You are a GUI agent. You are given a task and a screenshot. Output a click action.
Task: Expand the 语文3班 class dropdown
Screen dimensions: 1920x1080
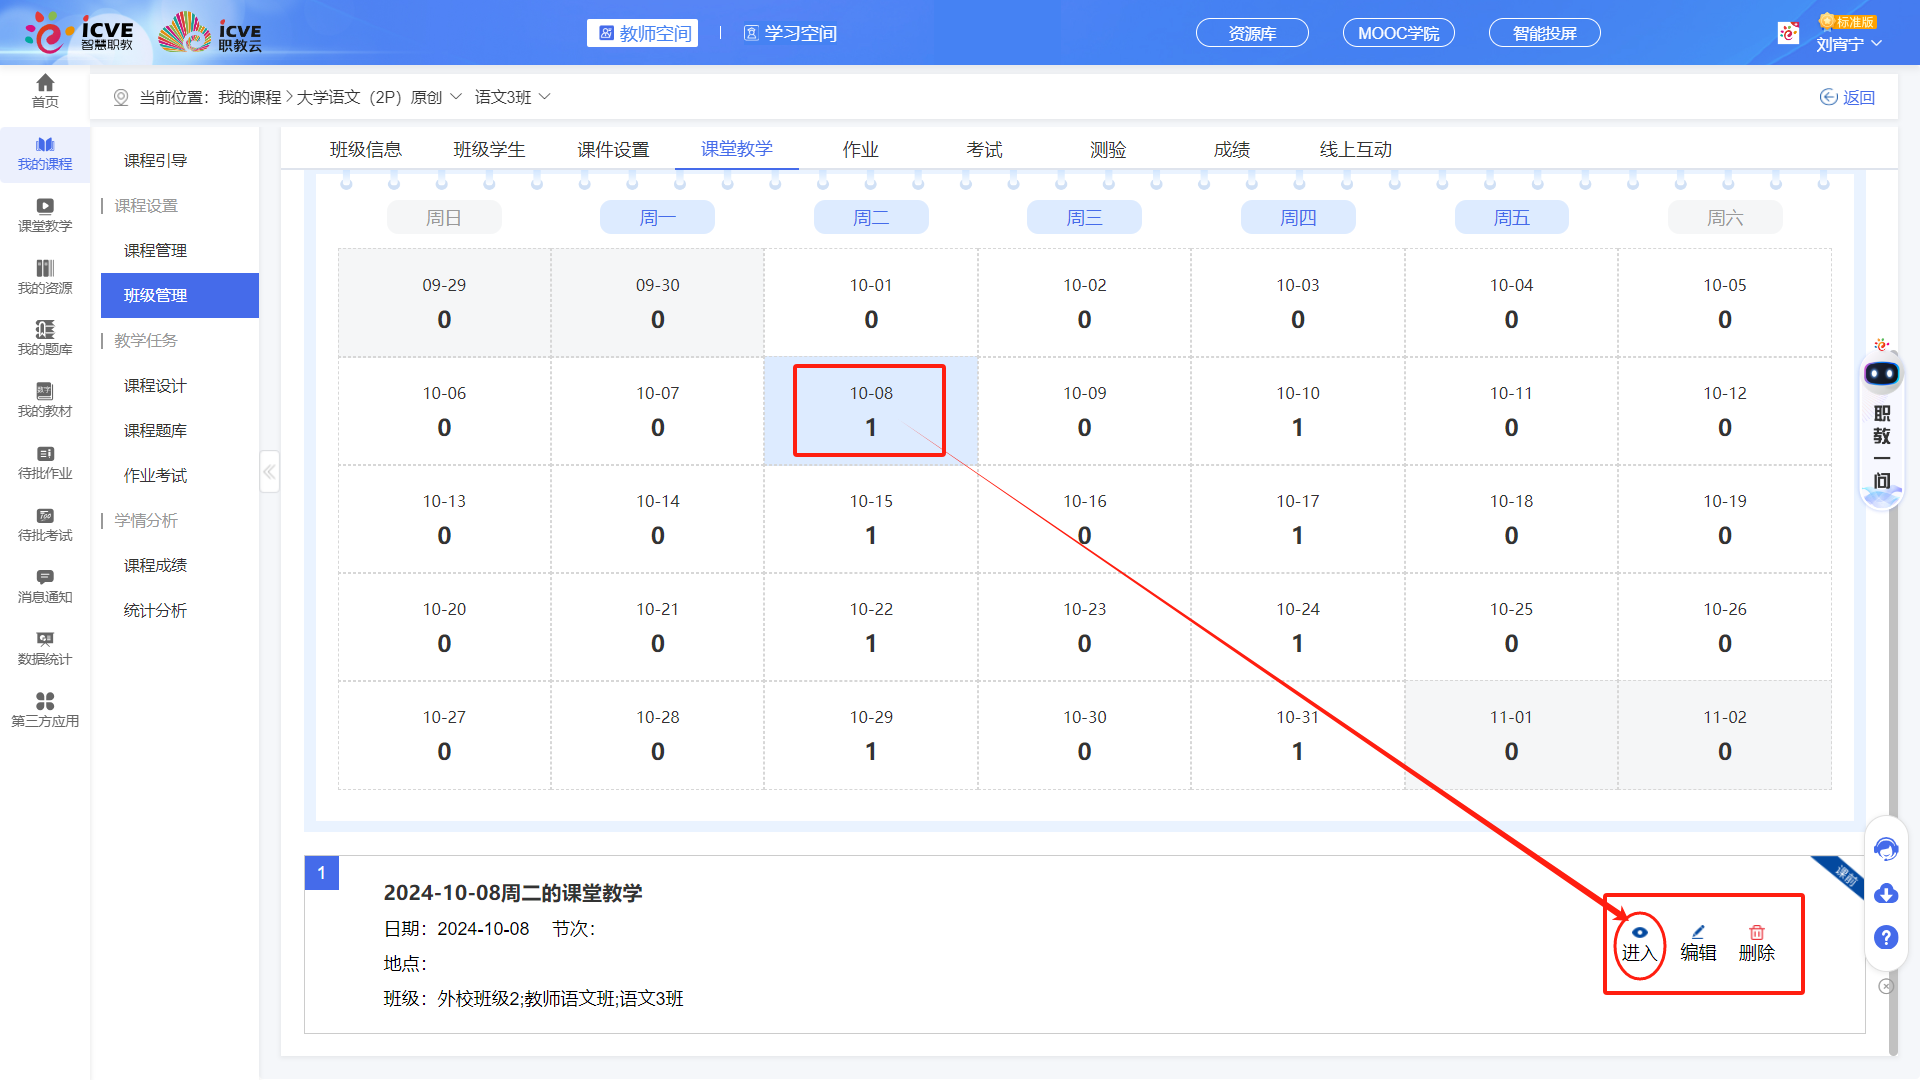click(508, 96)
